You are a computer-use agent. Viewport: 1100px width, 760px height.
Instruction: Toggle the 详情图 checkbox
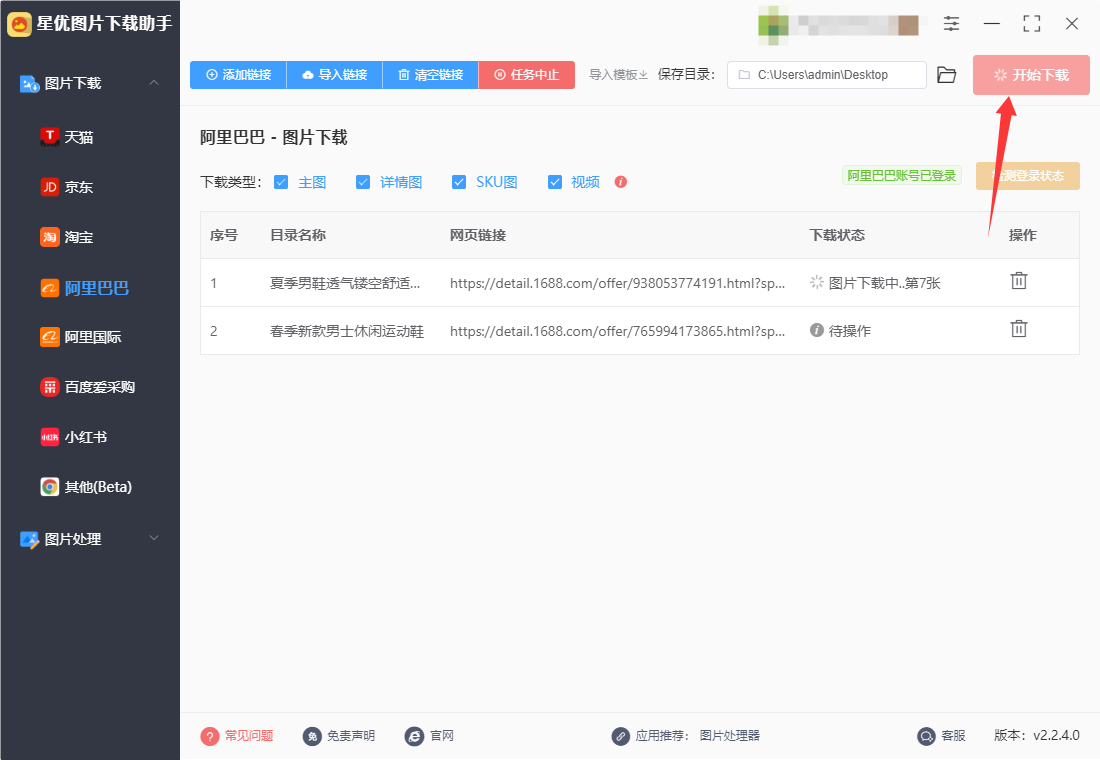pyautogui.click(x=363, y=182)
